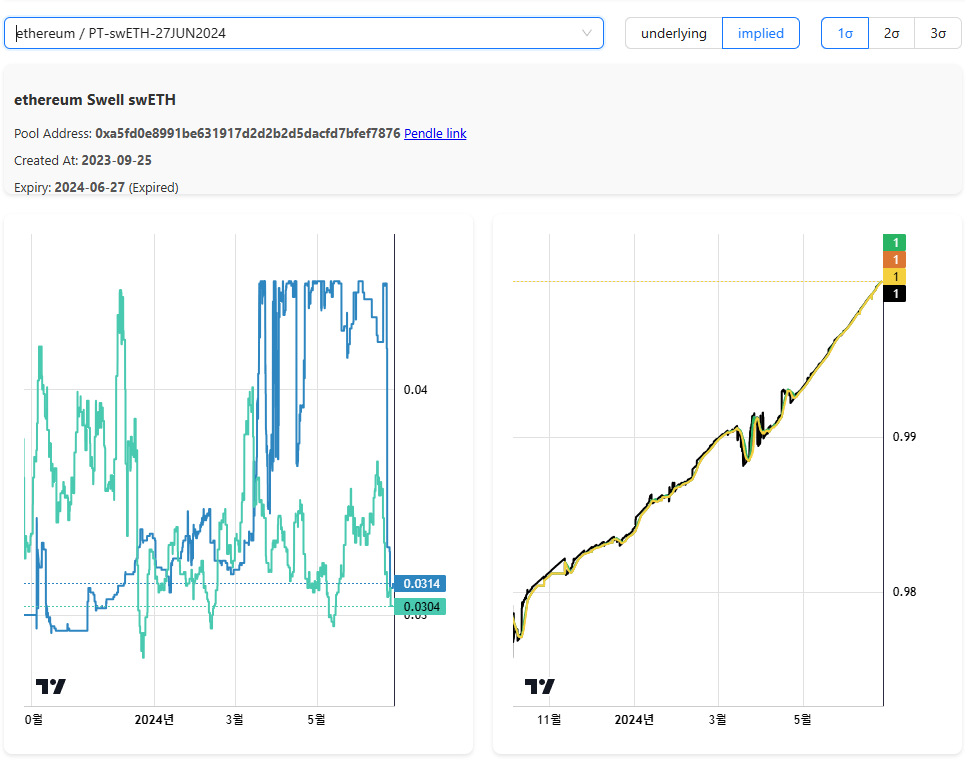The height and width of the screenshot is (760, 965).
Task: Choose the 1σ band setting
Action: pos(845,33)
